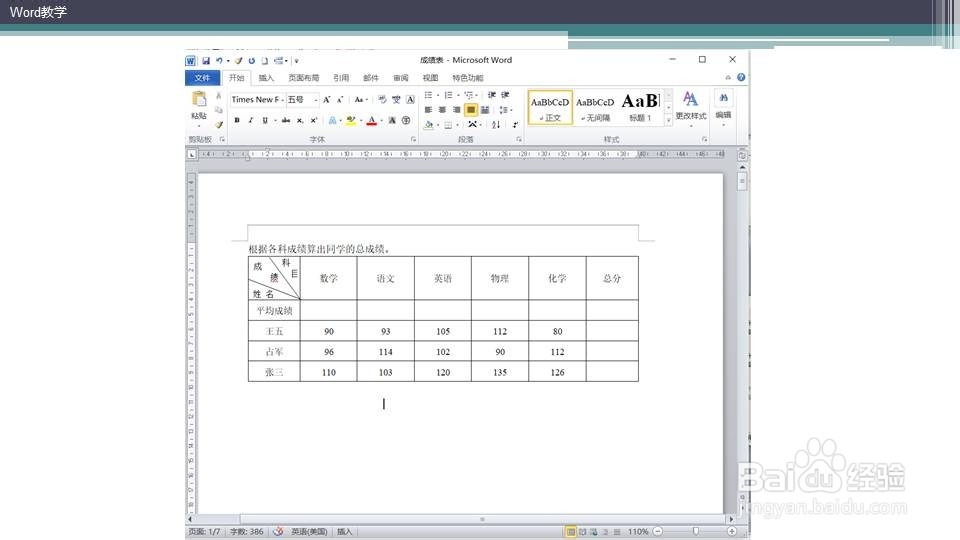Shrink font size button

click(x=340, y=99)
